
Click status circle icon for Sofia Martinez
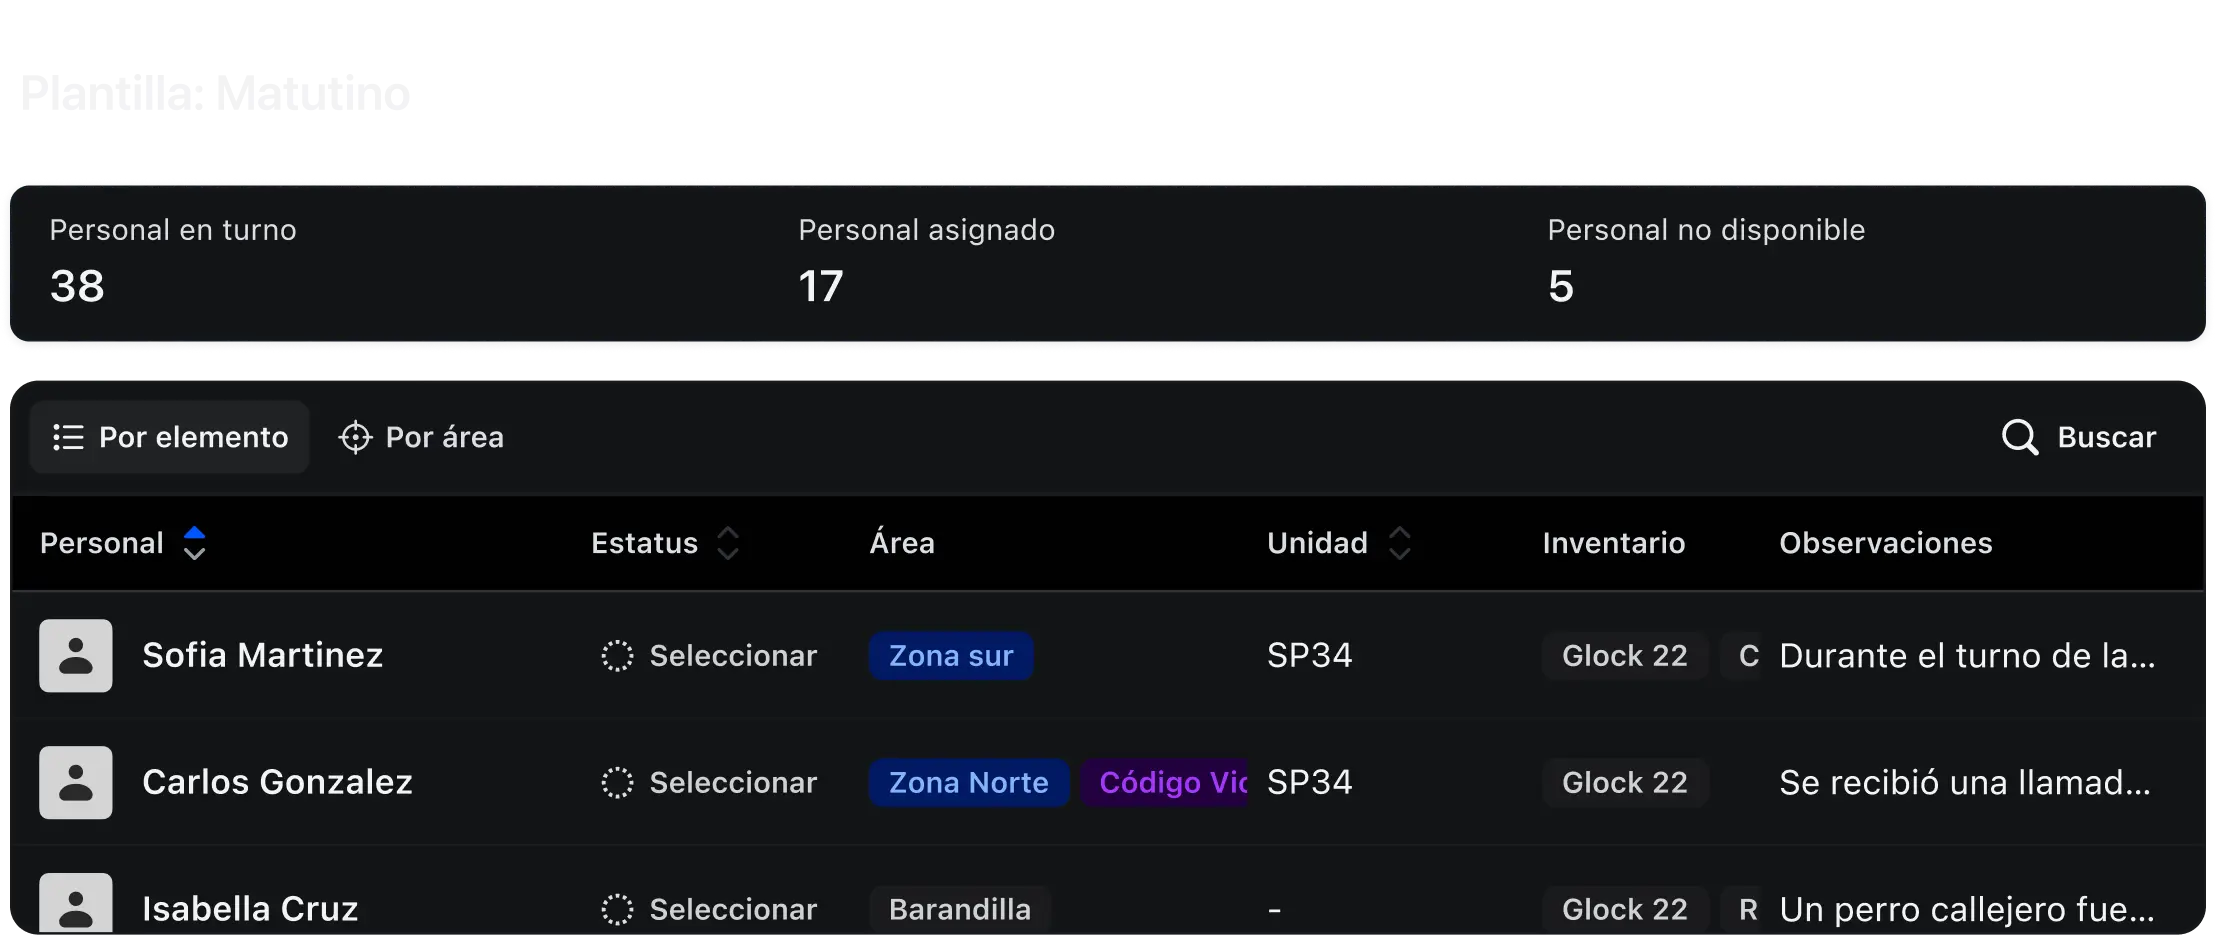point(617,656)
